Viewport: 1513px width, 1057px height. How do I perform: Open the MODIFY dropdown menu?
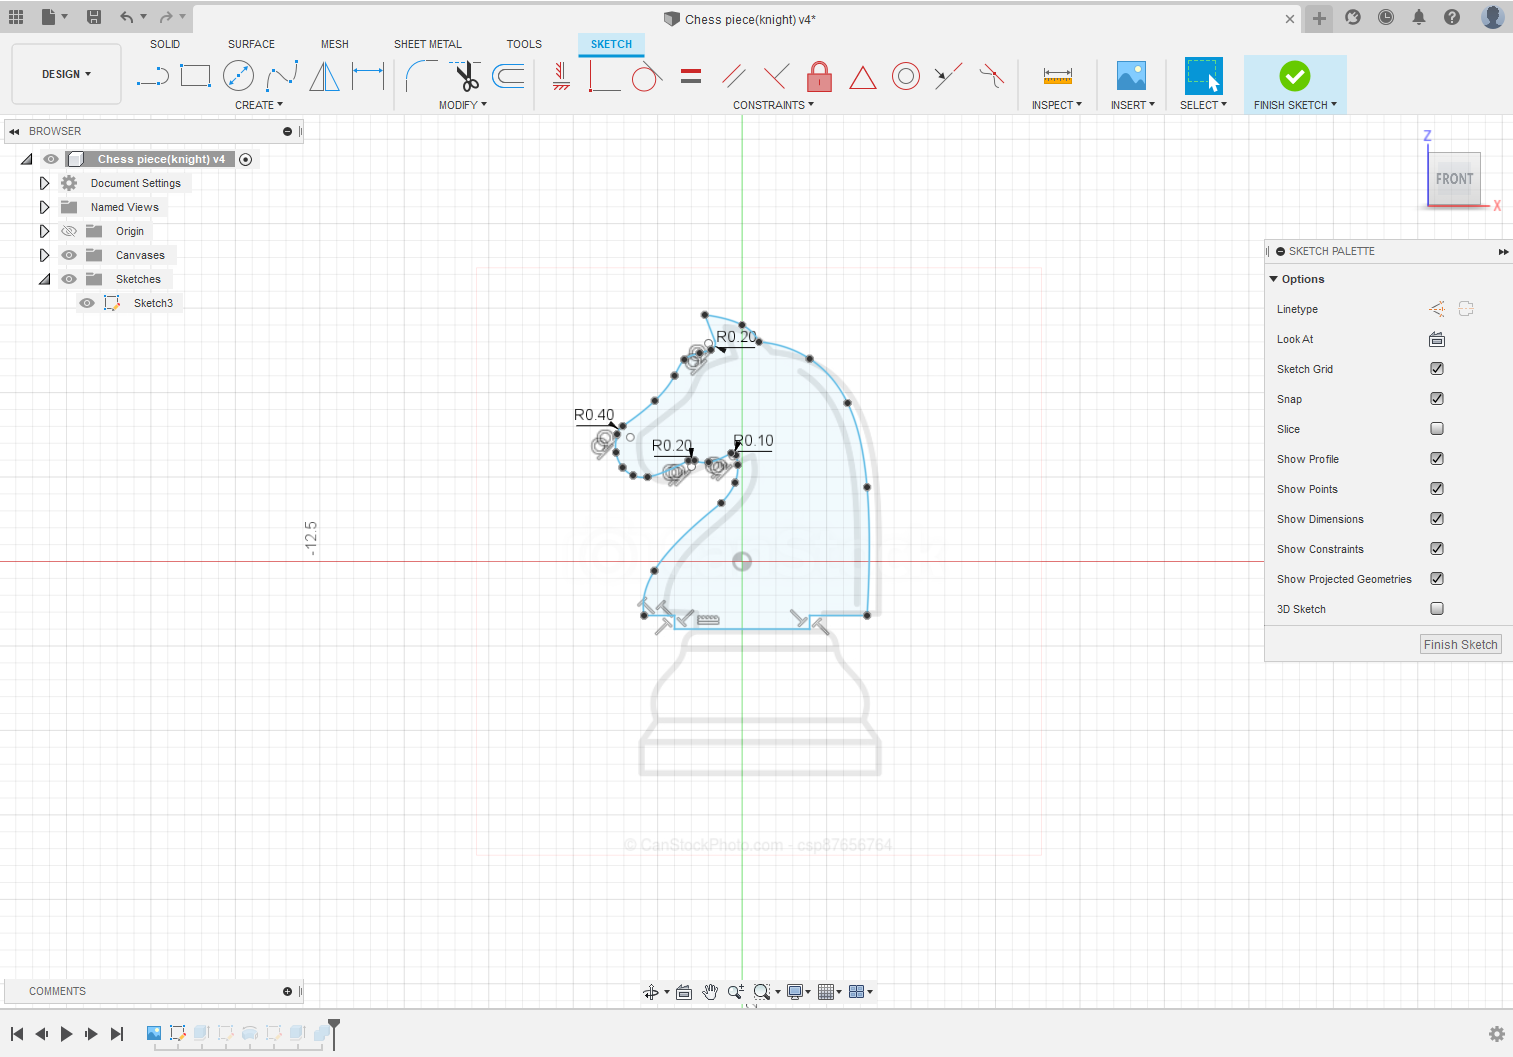click(x=463, y=105)
